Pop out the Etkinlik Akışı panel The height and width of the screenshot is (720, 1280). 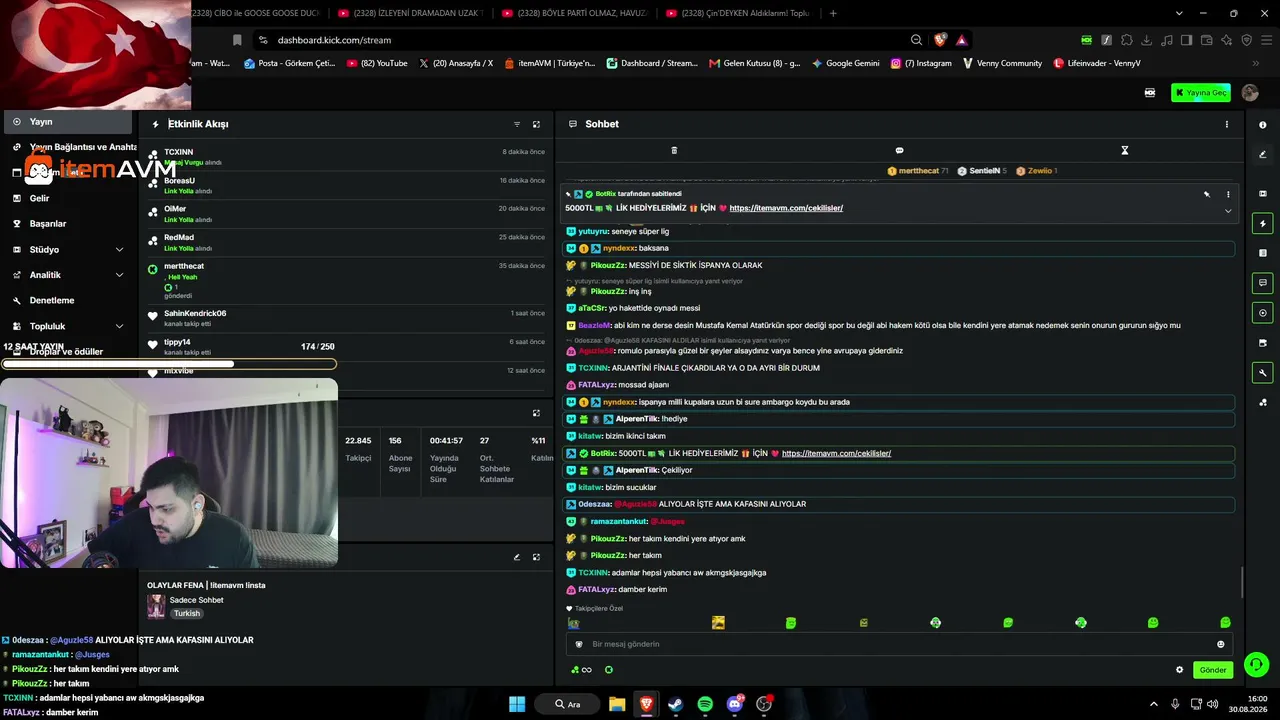pyautogui.click(x=536, y=124)
